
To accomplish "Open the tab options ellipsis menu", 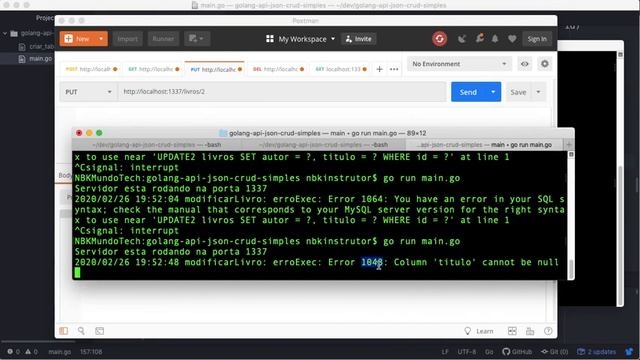I will [x=394, y=69].
